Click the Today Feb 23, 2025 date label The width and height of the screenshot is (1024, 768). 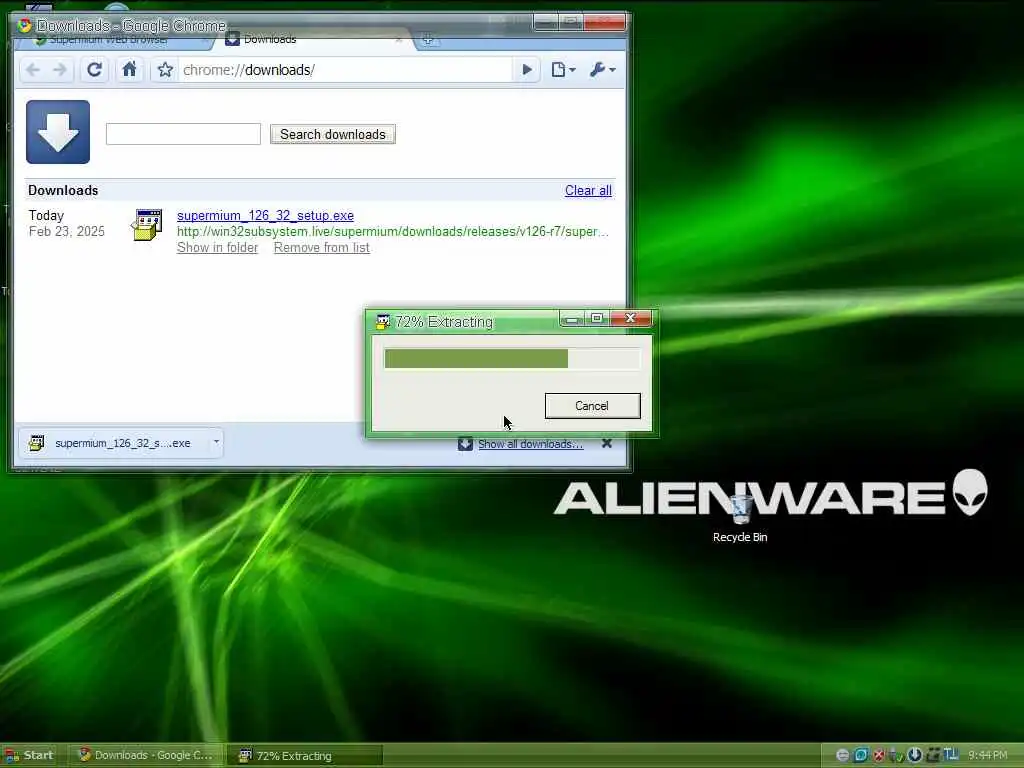tap(66, 223)
